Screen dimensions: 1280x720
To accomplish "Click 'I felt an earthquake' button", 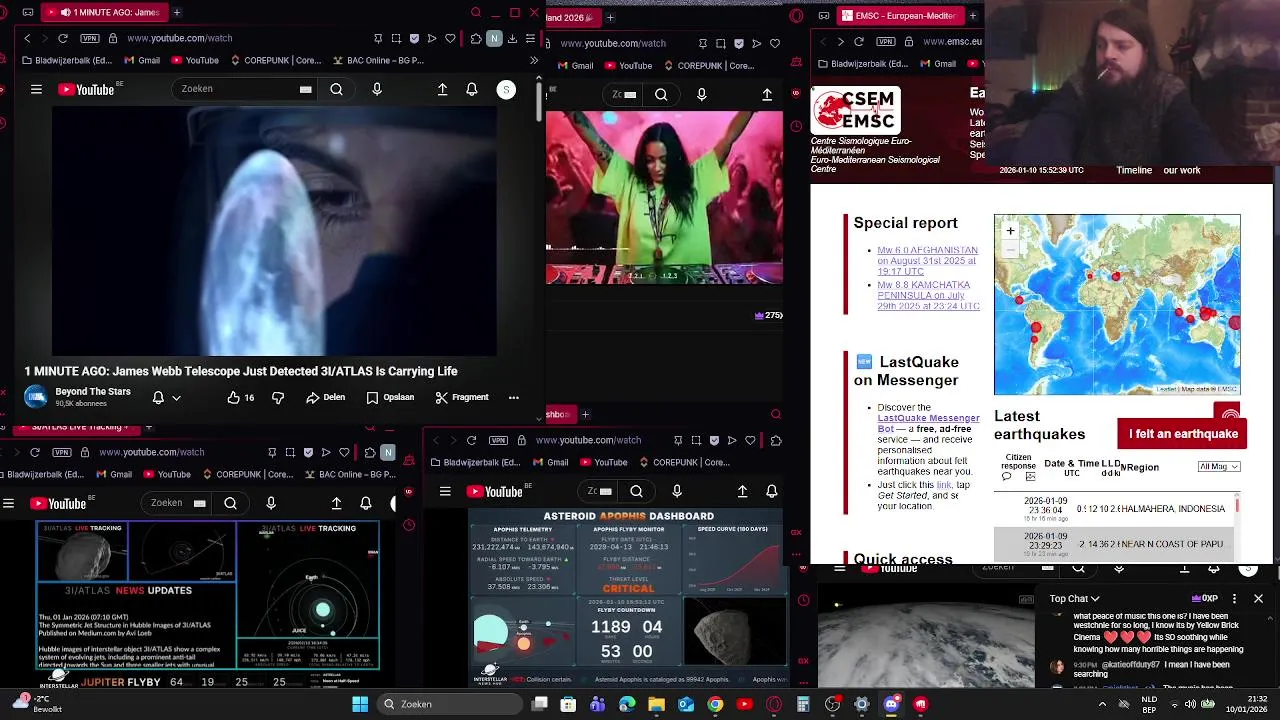I will [1183, 434].
